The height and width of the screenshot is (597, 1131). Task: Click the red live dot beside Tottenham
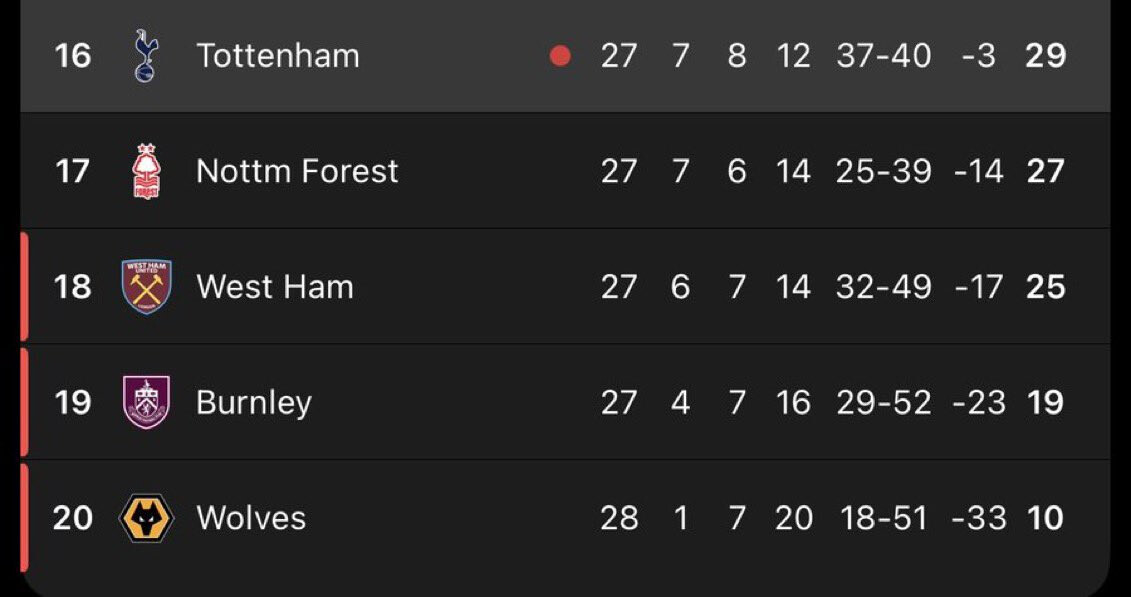coord(560,56)
